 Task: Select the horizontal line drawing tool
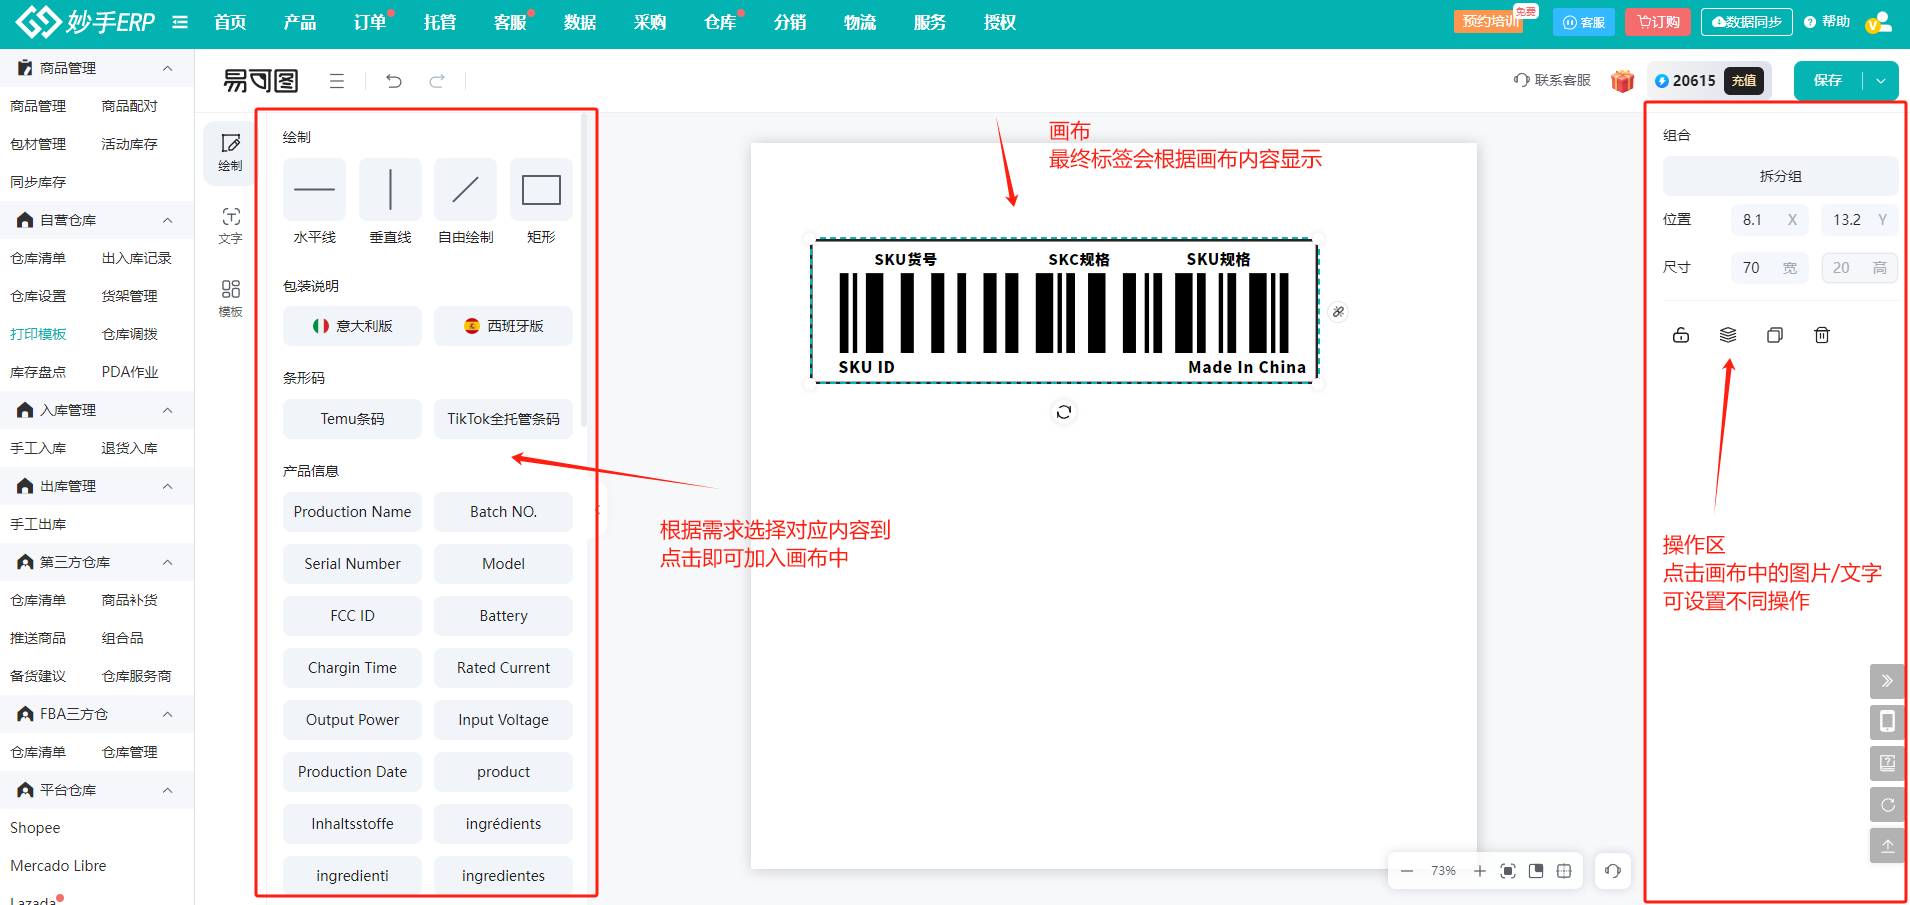click(x=314, y=190)
